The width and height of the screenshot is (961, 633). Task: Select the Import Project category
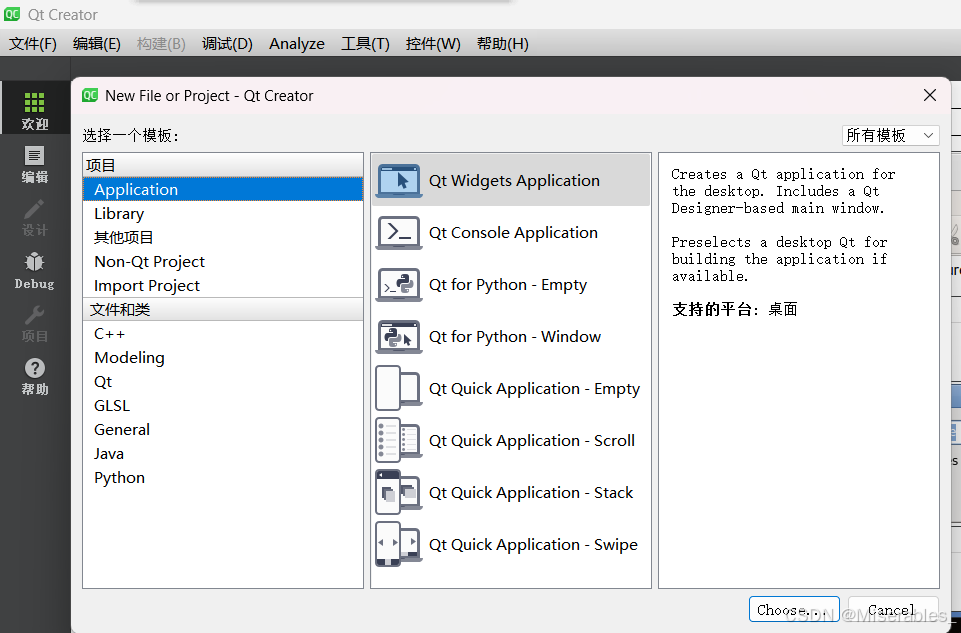[223, 286]
